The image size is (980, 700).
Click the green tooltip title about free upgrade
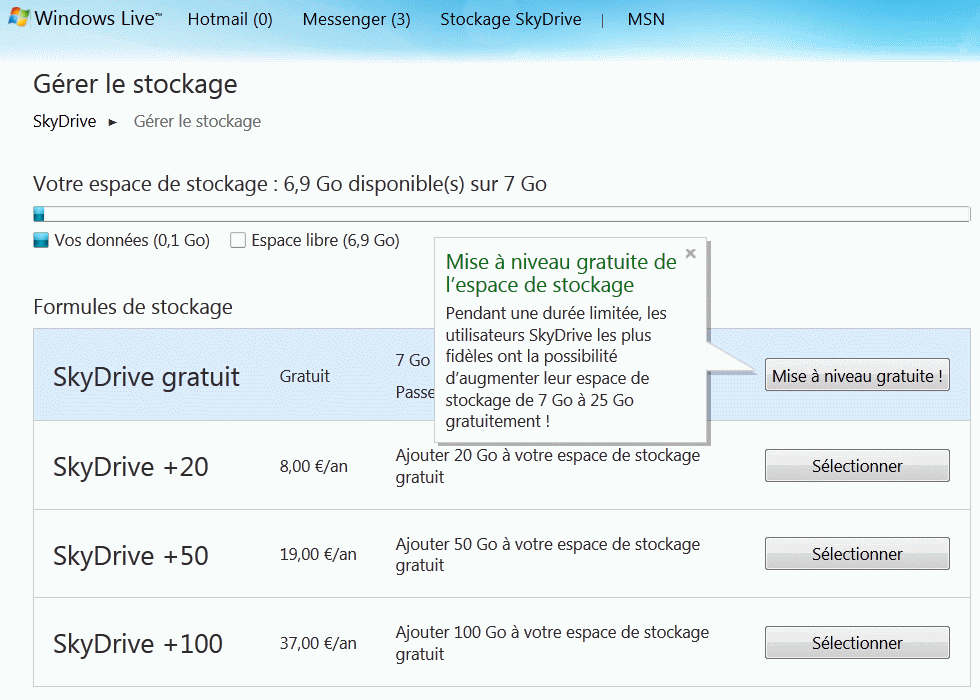561,273
